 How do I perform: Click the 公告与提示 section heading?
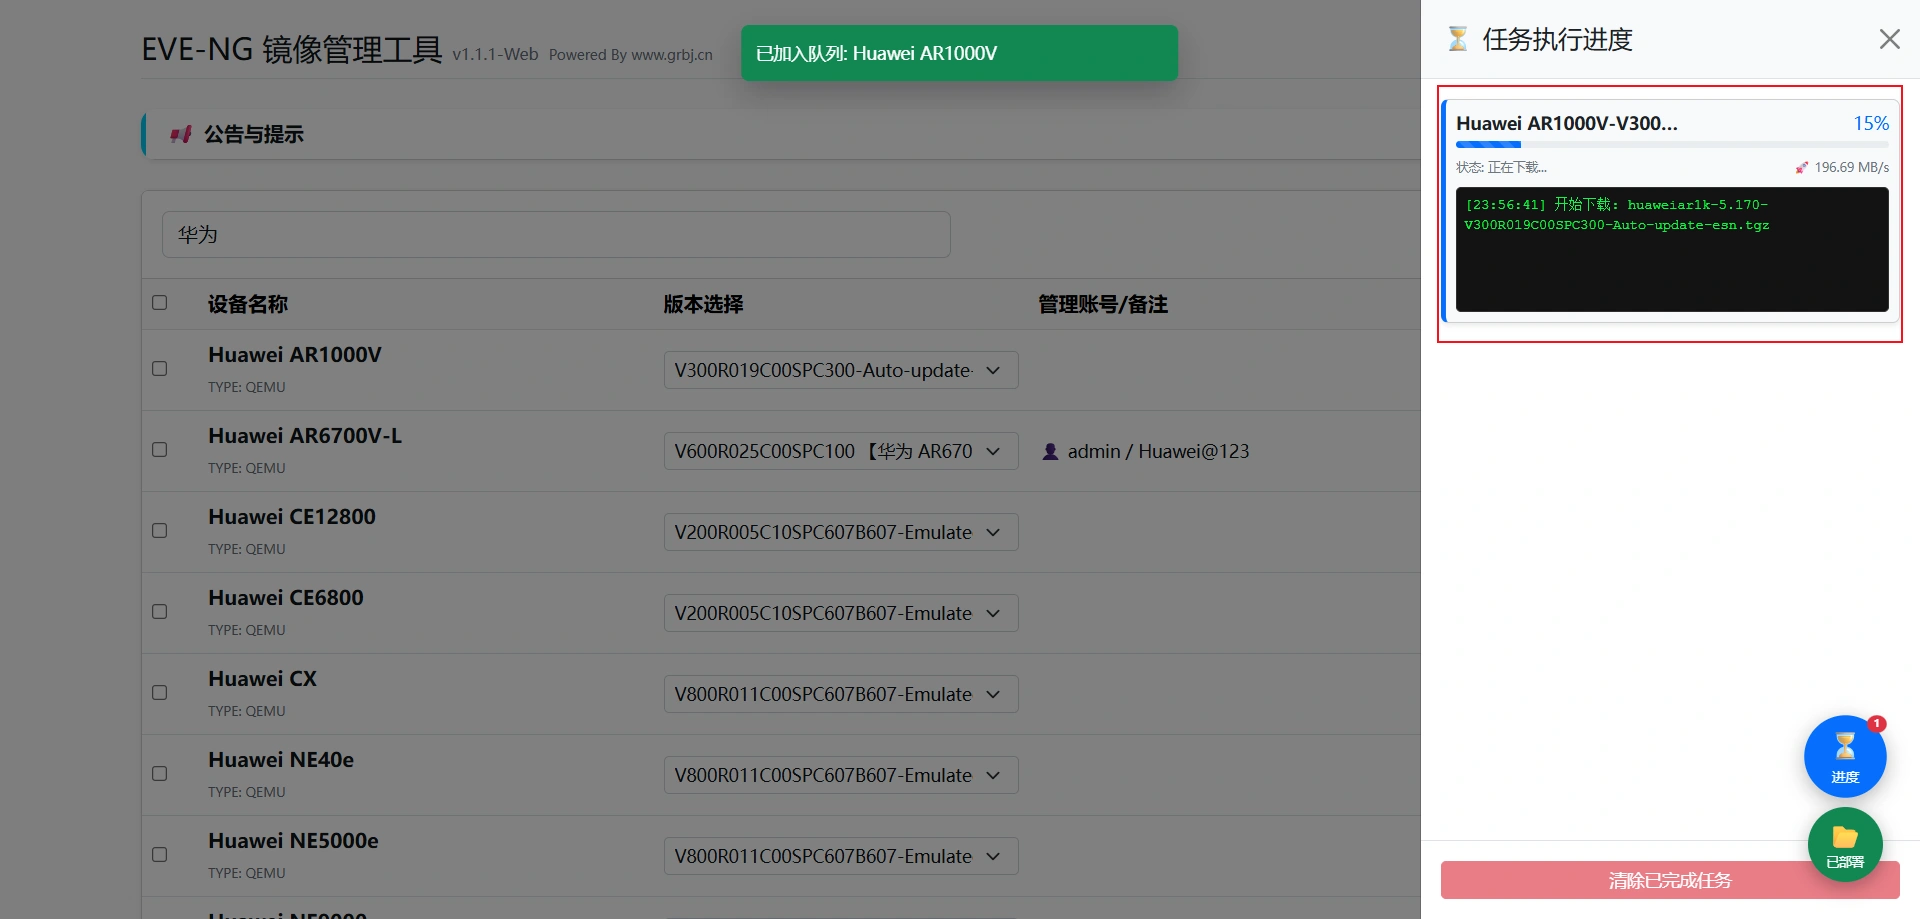(254, 134)
